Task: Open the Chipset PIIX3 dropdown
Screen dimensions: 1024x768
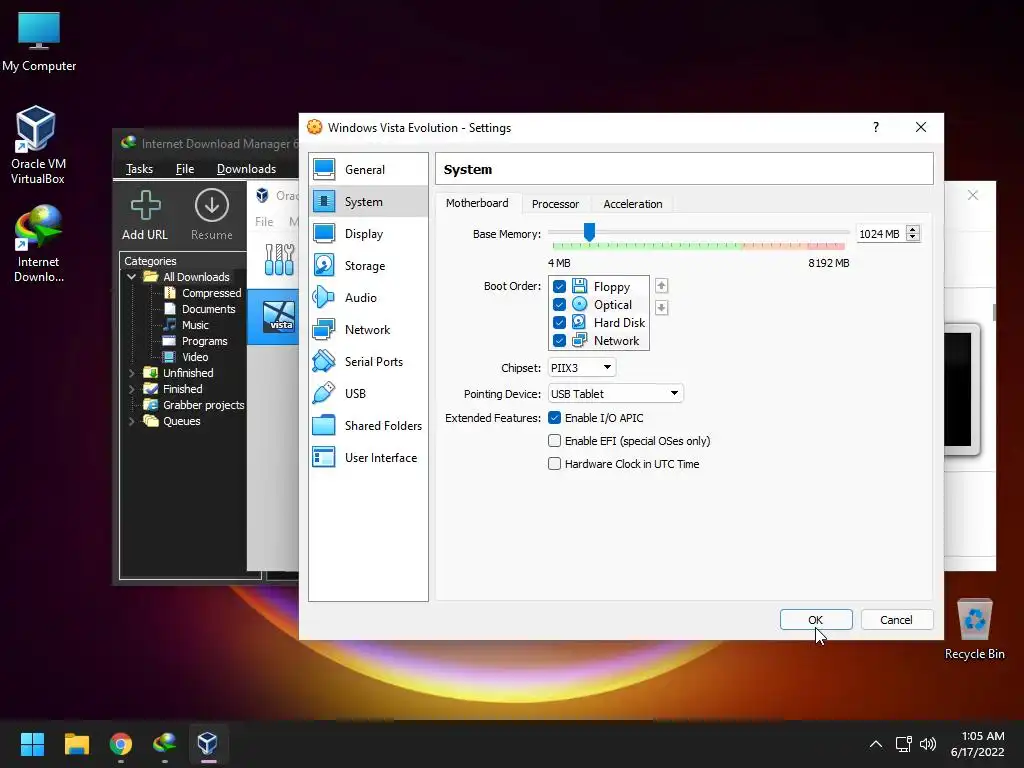Action: 581,368
